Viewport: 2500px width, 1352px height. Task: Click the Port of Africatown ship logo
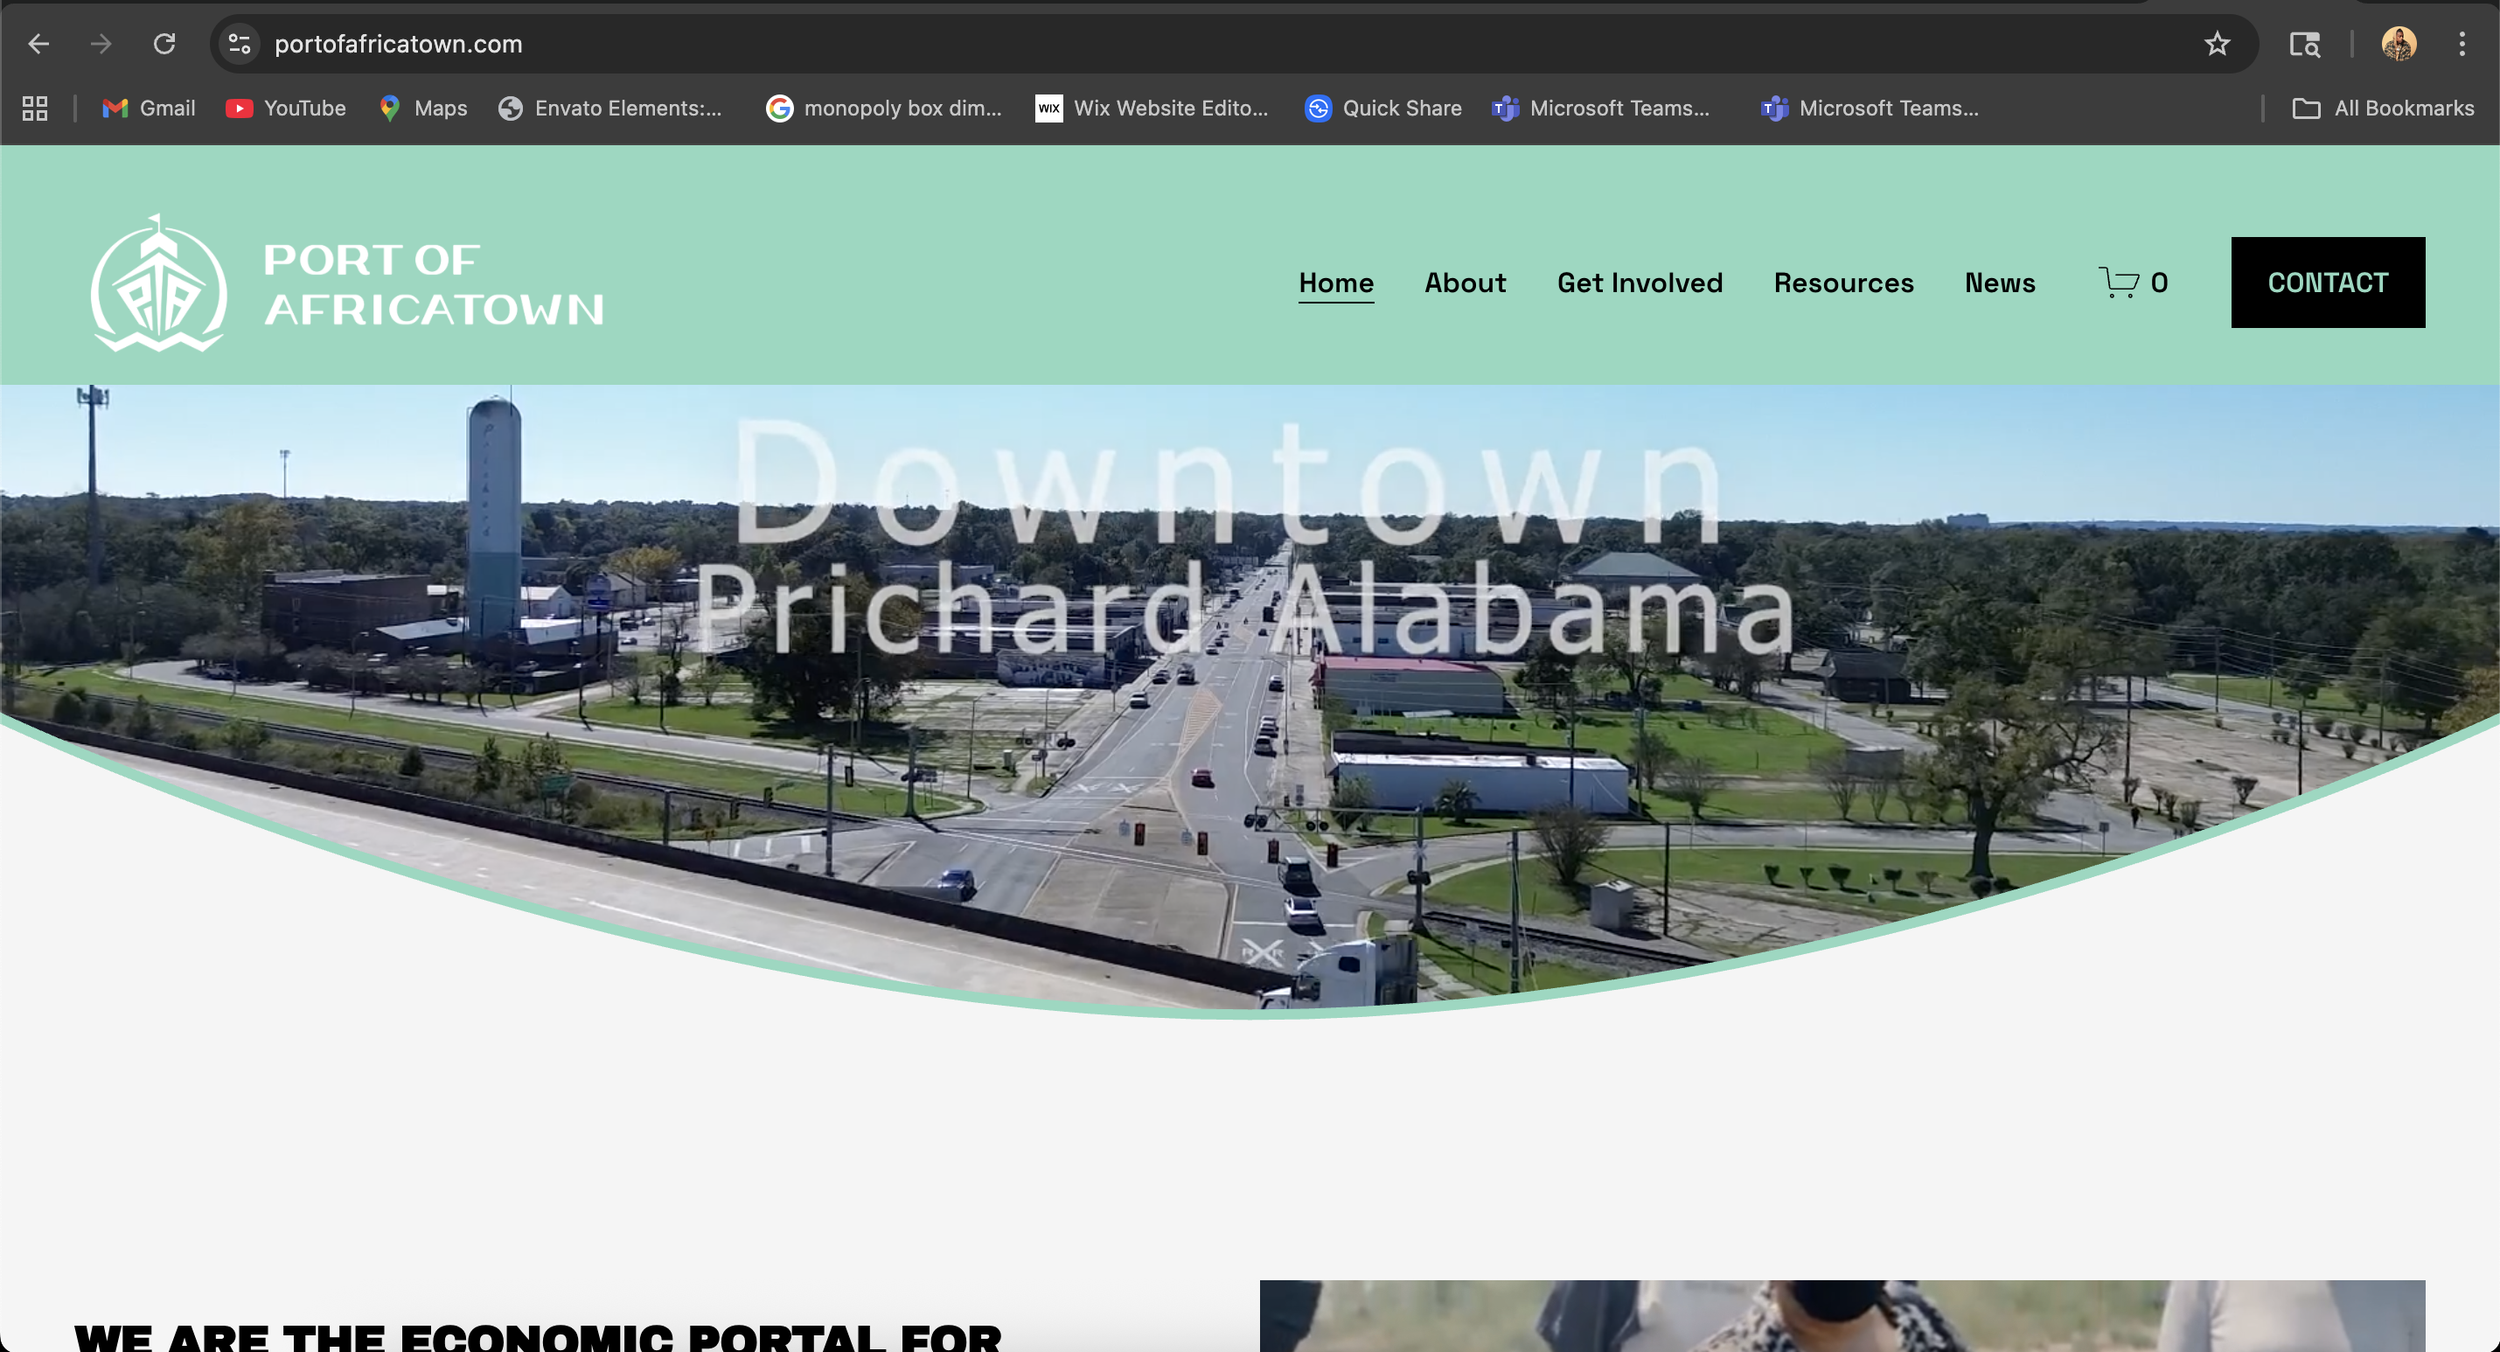[159, 284]
